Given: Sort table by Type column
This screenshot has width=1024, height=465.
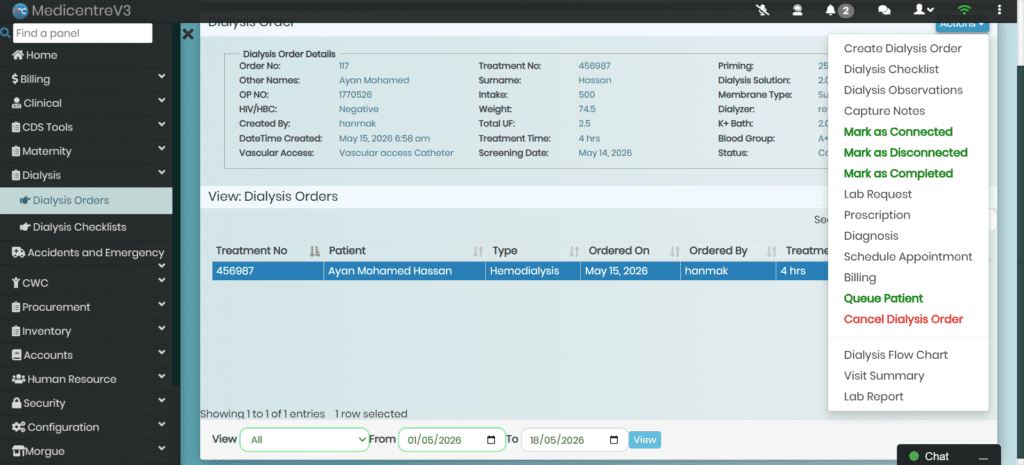Looking at the screenshot, I should click(533, 251).
